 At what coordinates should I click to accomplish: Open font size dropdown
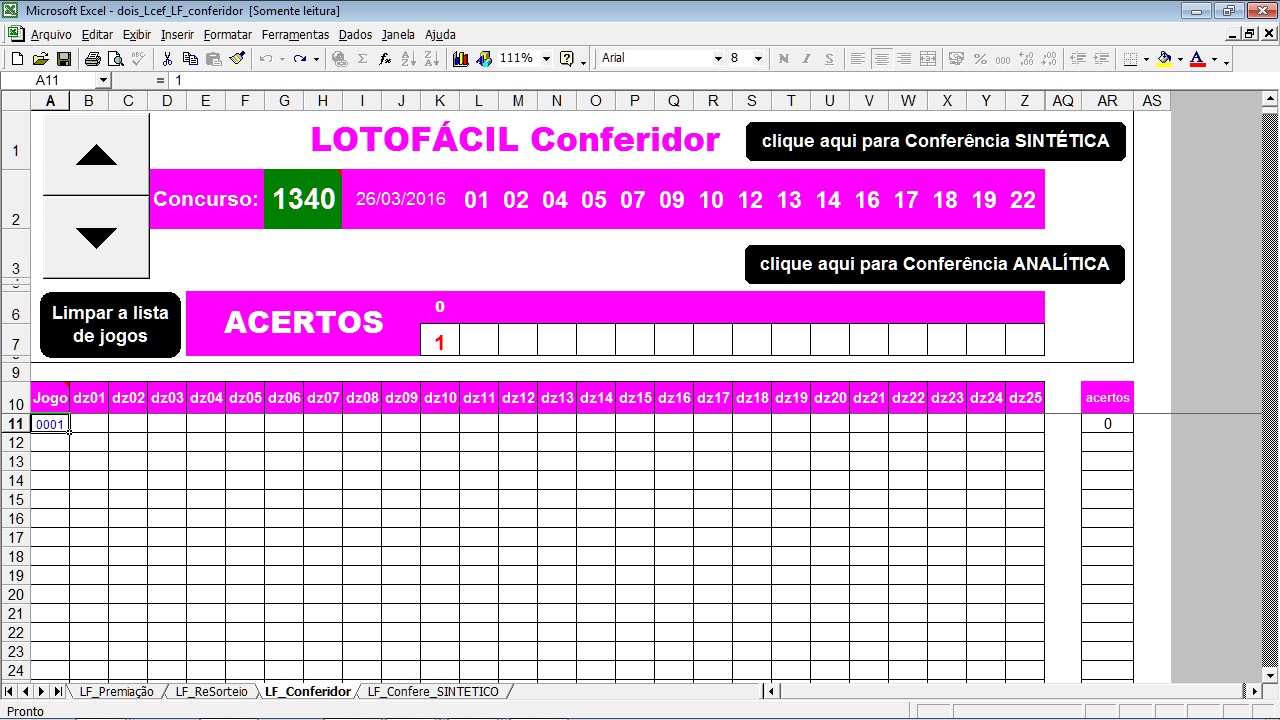coord(758,59)
